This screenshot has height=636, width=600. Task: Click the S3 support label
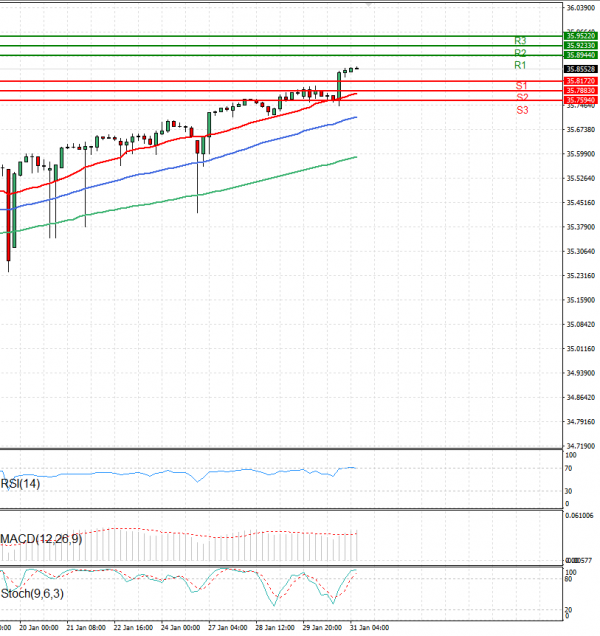(x=522, y=110)
